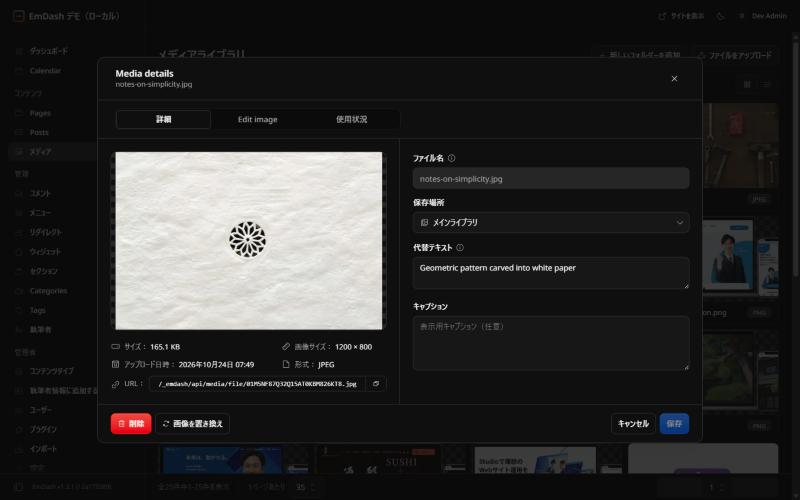Click the paper pattern image preview
The width and height of the screenshot is (800, 500).
[248, 241]
